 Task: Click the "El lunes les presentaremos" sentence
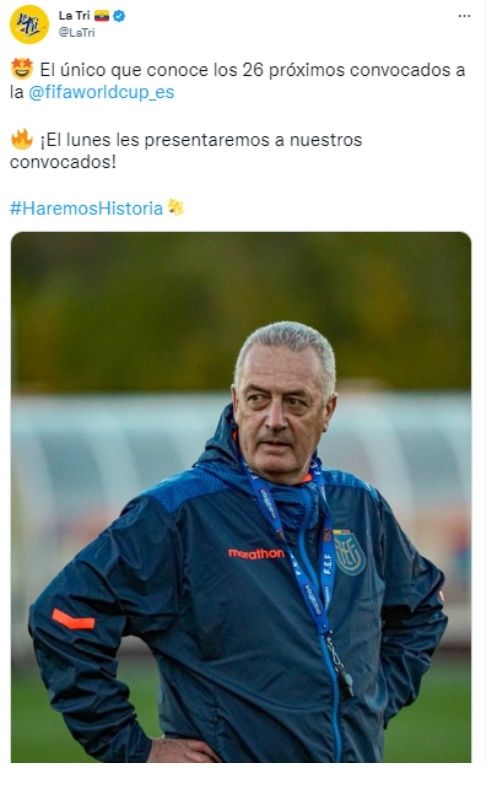point(186,151)
